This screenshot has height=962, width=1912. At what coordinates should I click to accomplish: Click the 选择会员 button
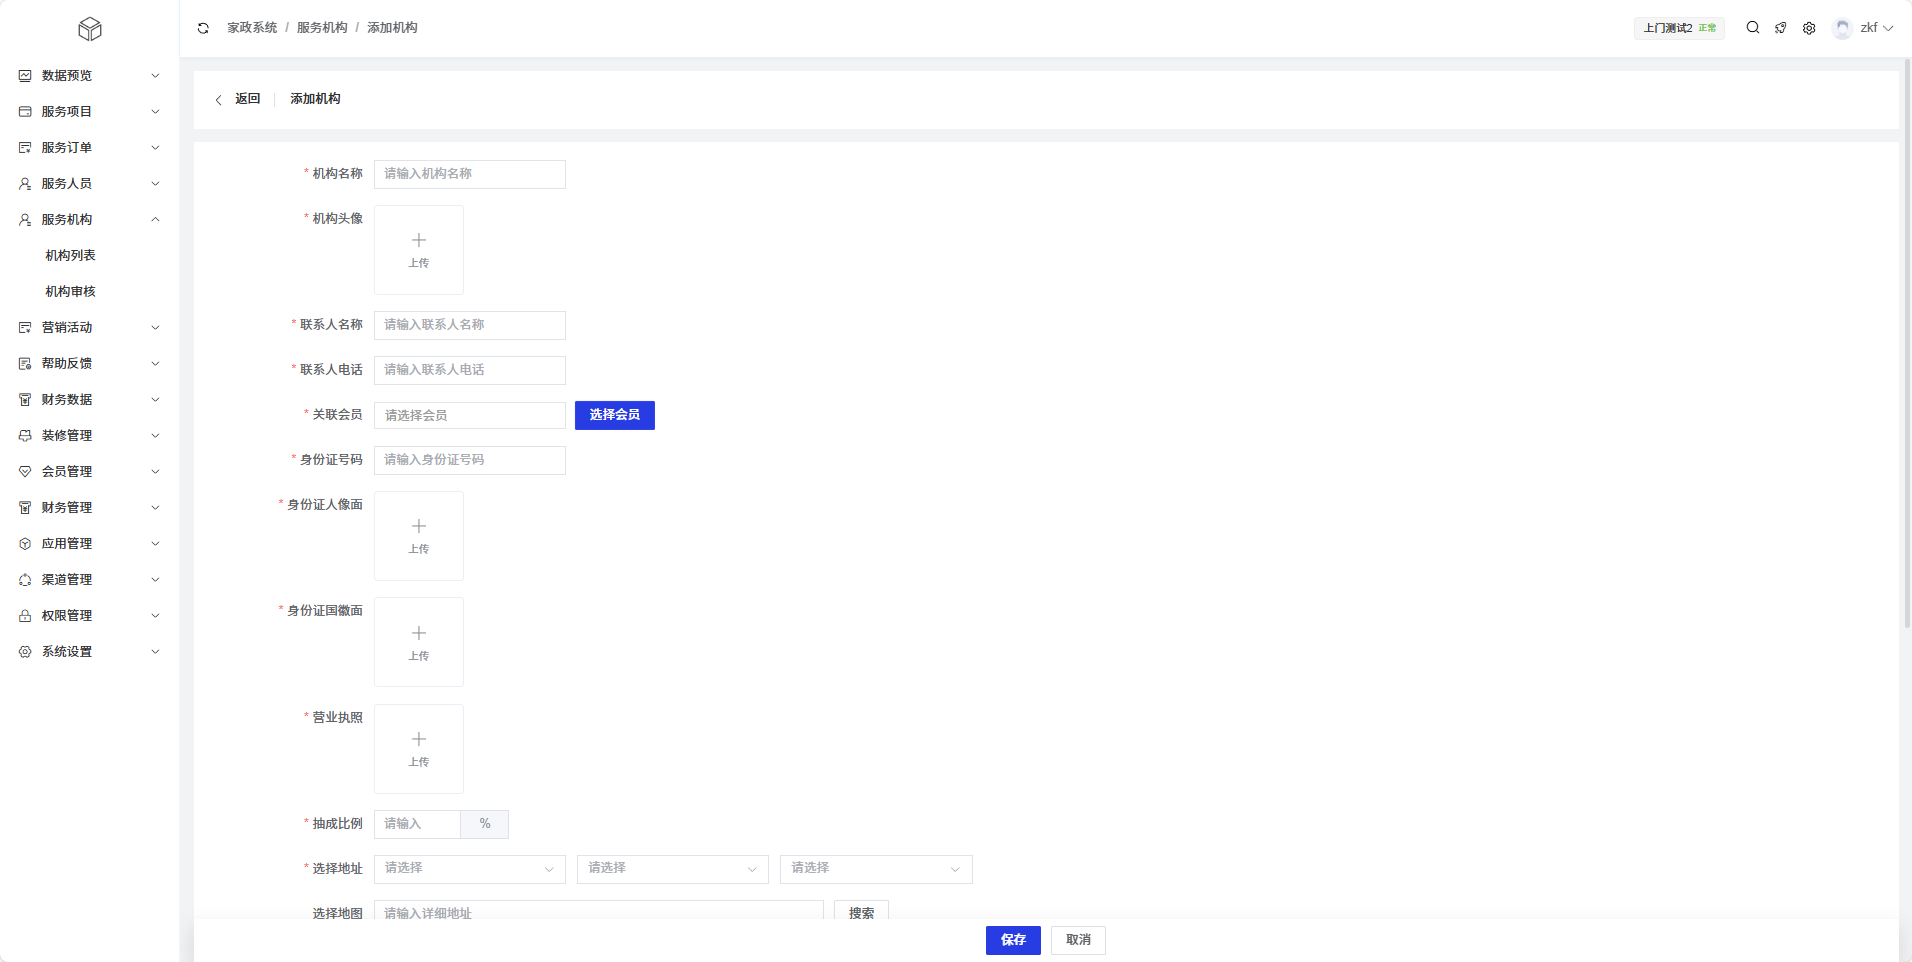coord(615,415)
